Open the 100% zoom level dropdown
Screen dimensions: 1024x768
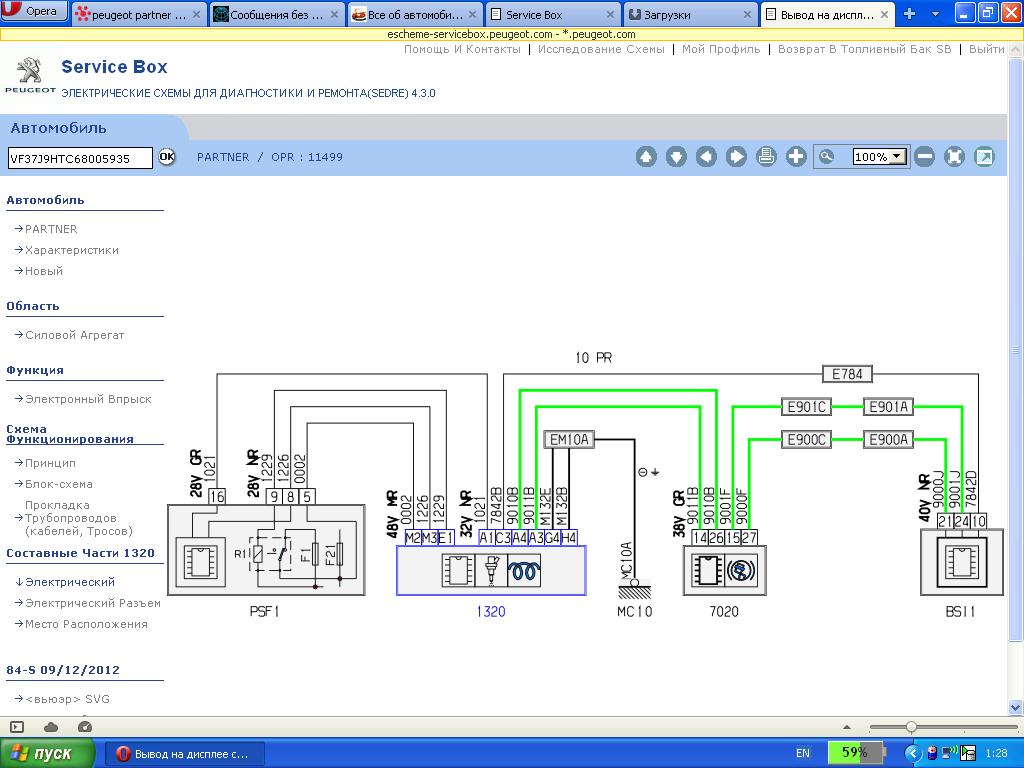click(880, 157)
